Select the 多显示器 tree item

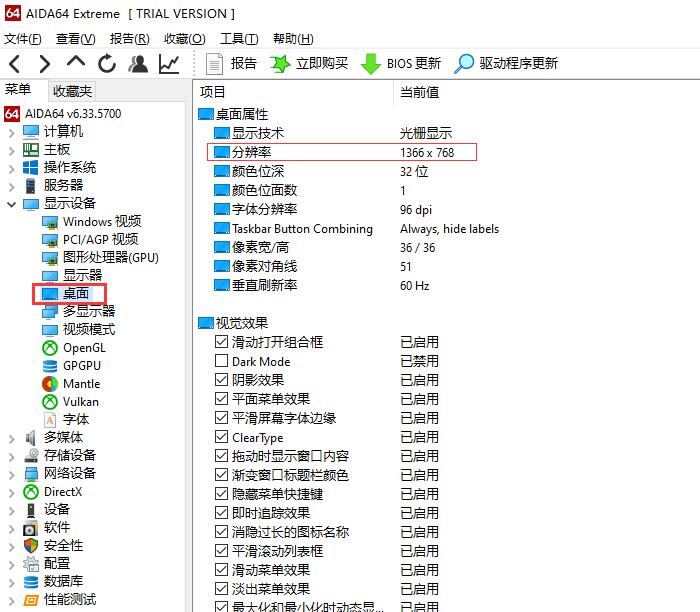point(79,312)
